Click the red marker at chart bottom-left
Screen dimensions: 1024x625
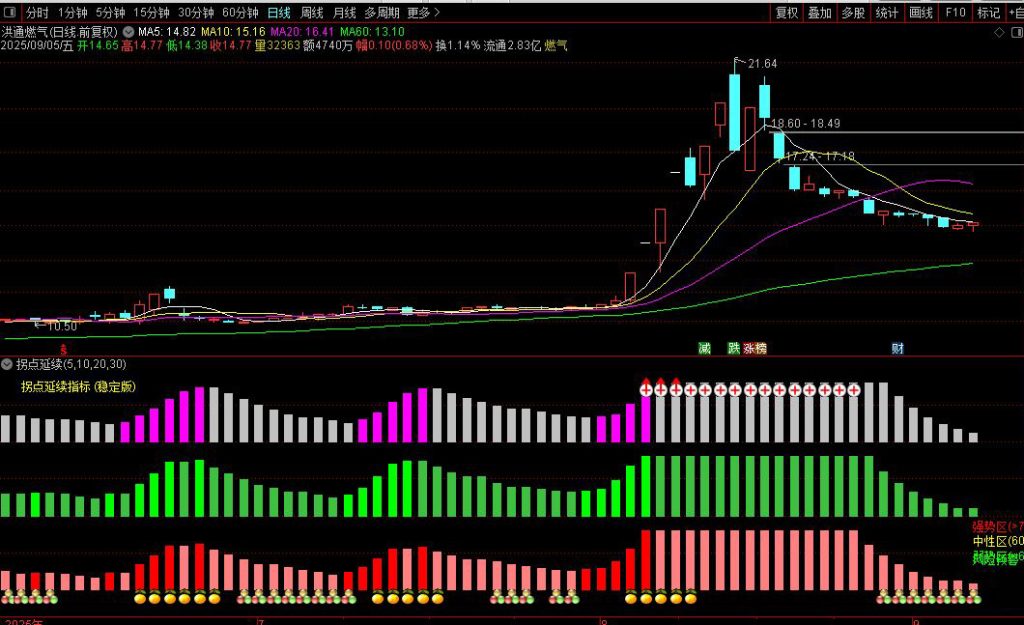point(62,349)
